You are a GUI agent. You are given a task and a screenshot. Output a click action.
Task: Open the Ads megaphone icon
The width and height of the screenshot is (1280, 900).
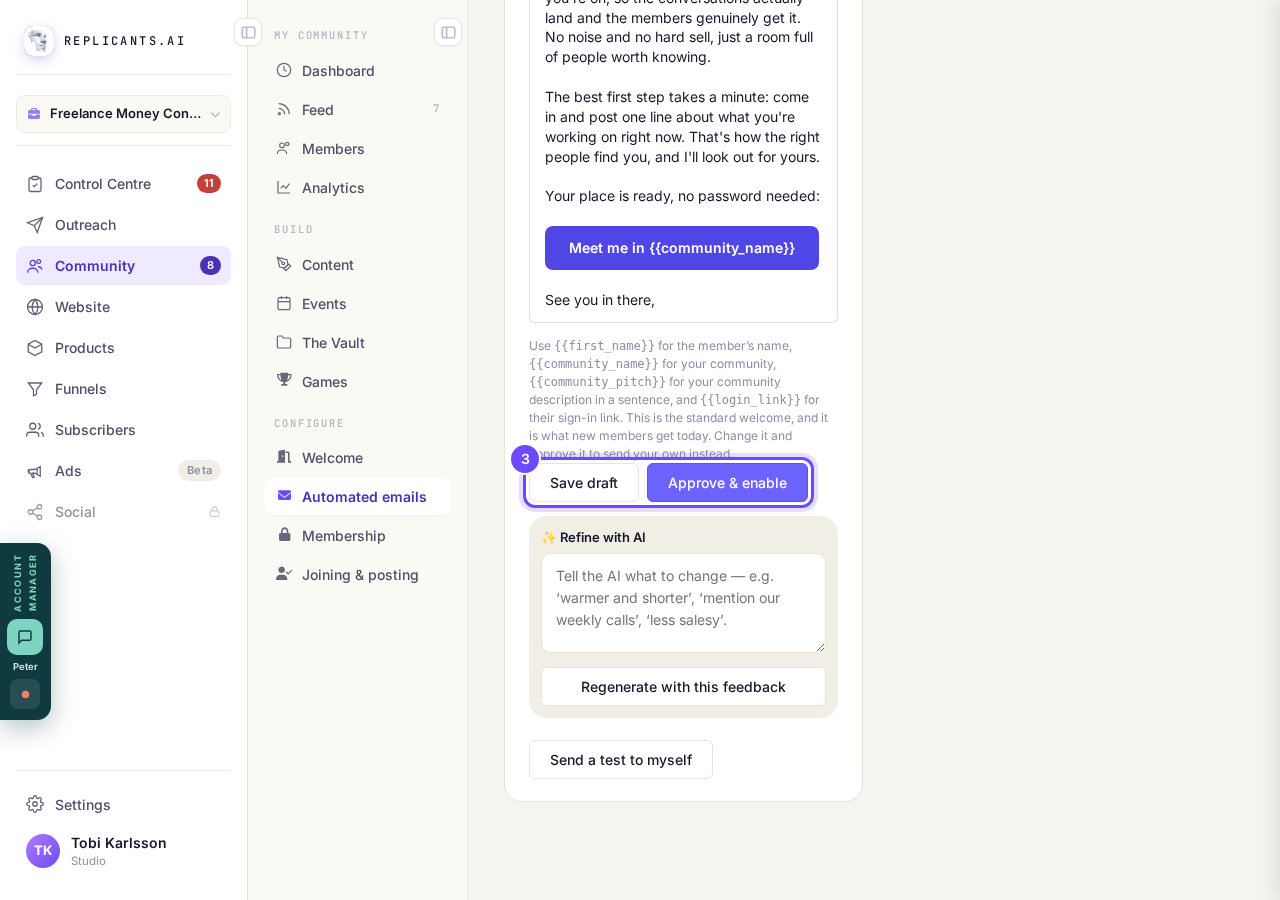point(35,471)
